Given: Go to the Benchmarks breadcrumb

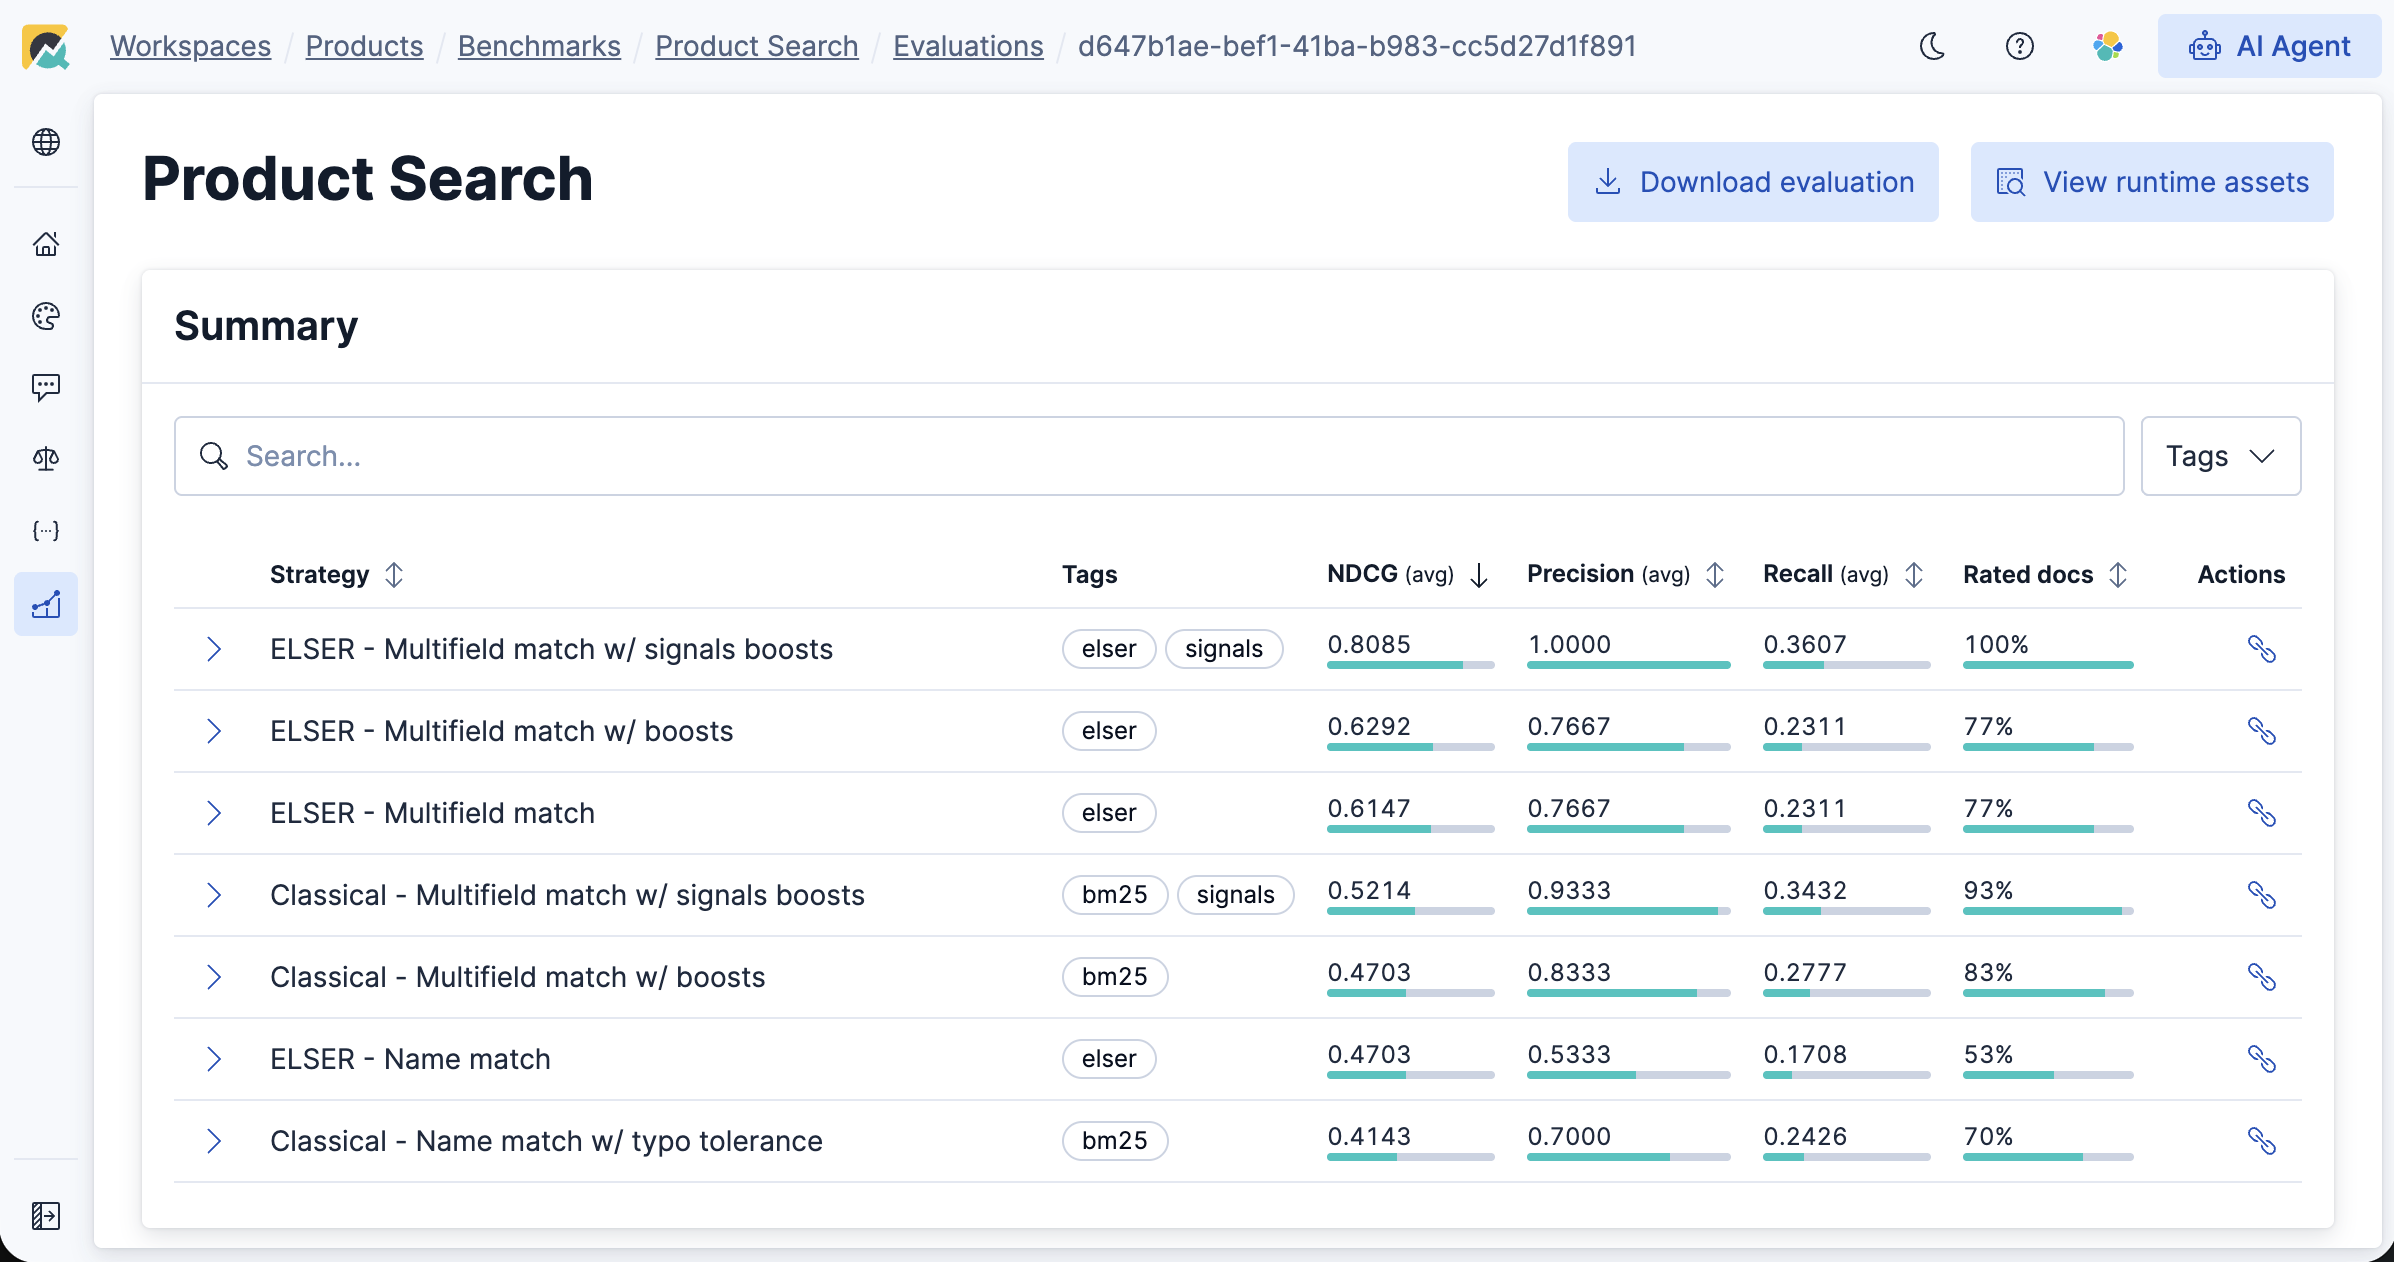Looking at the screenshot, I should 539,46.
